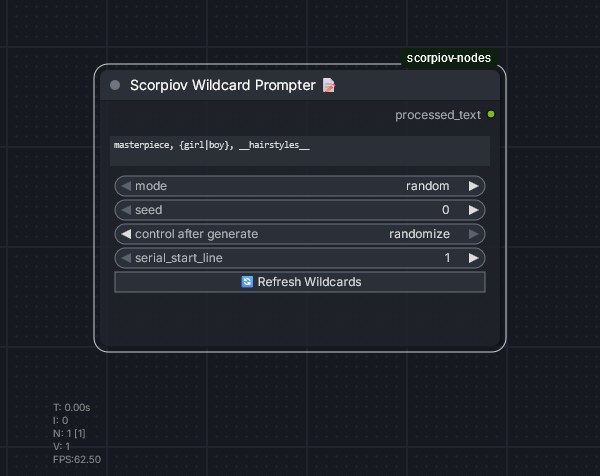Click the seed value field
Screen dimensions: 600x476
click(300, 210)
